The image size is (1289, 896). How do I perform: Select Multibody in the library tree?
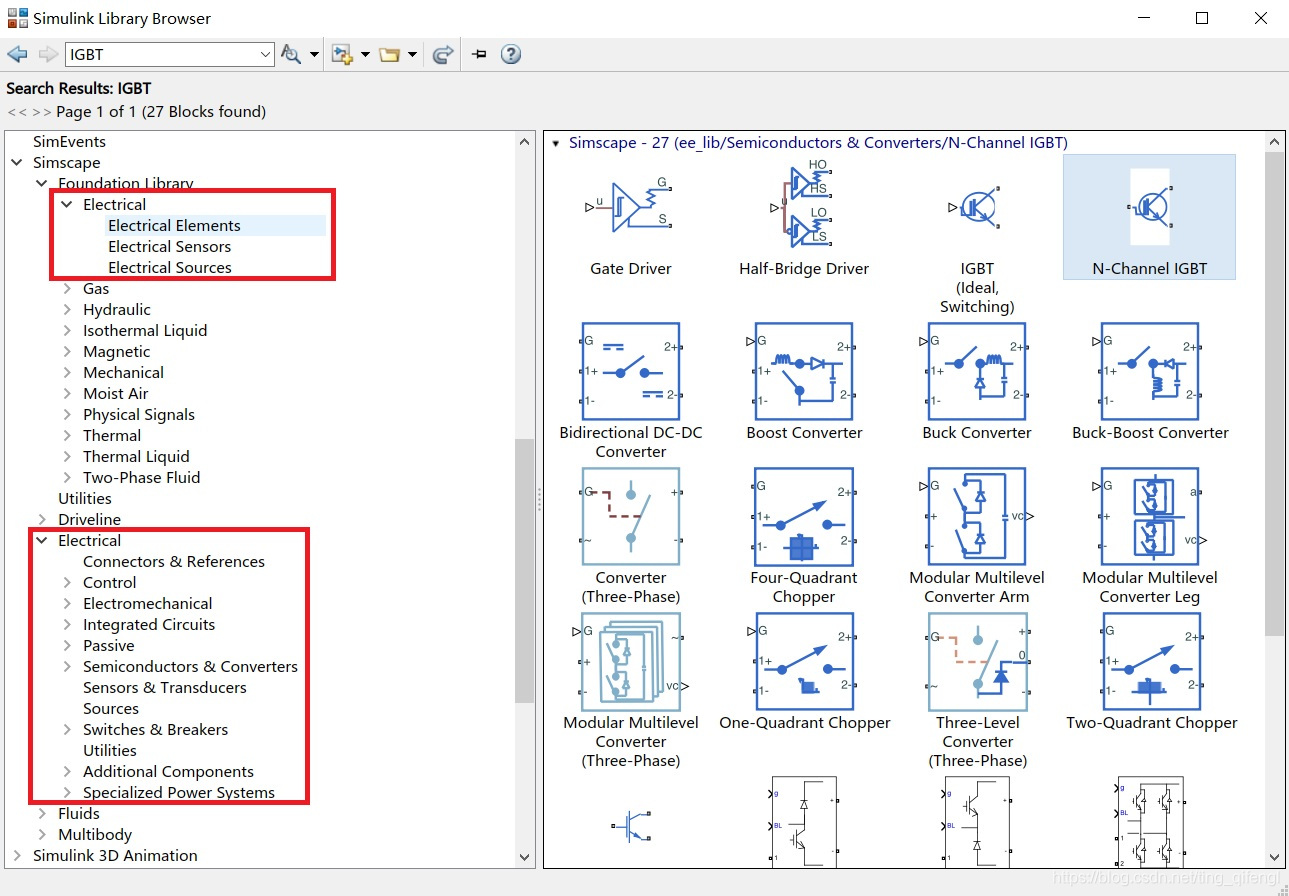coord(95,834)
